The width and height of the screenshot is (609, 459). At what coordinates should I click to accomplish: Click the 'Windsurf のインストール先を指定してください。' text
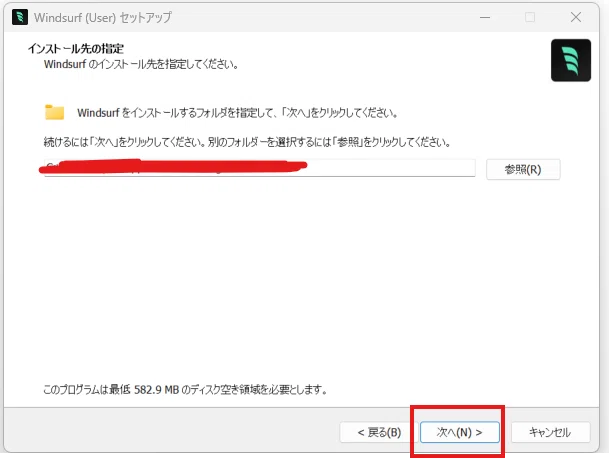(x=141, y=64)
